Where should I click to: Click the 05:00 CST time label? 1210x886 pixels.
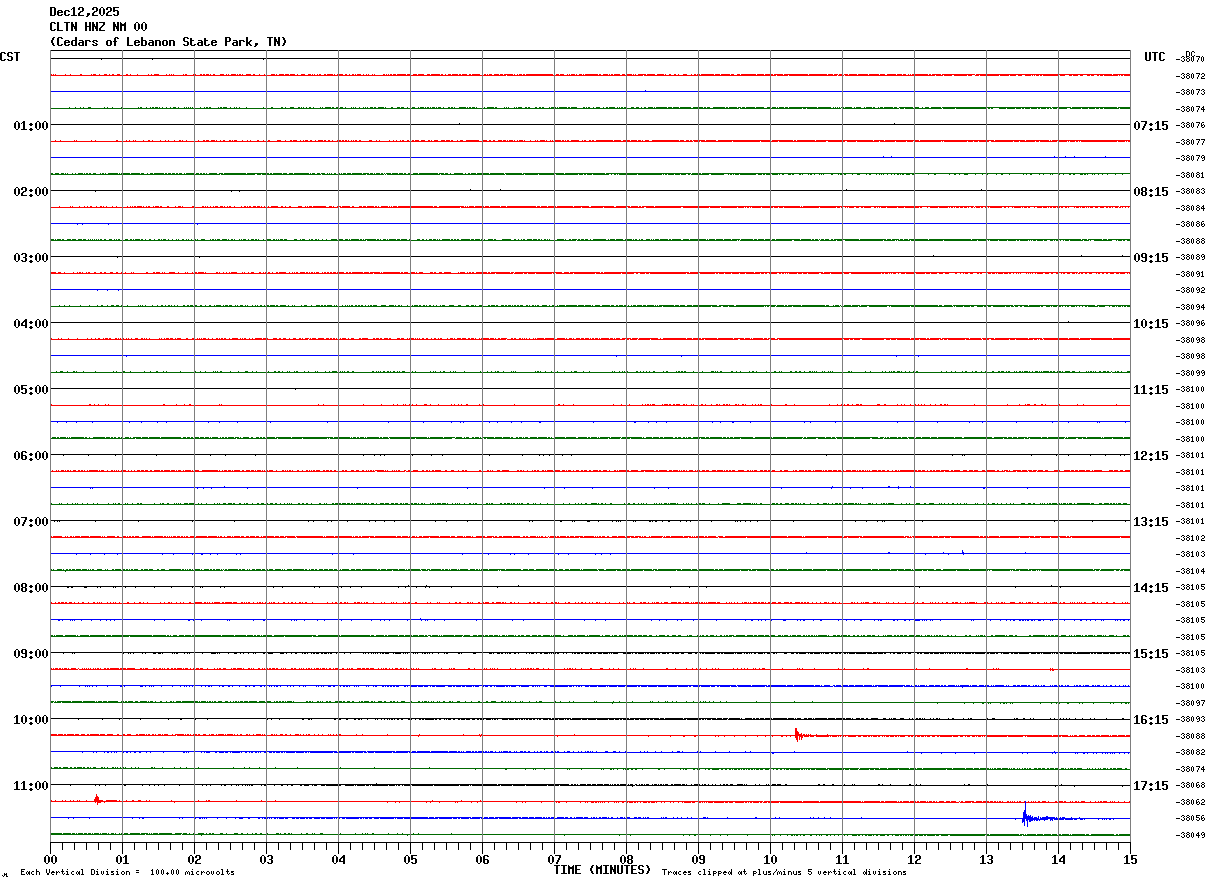31,389
